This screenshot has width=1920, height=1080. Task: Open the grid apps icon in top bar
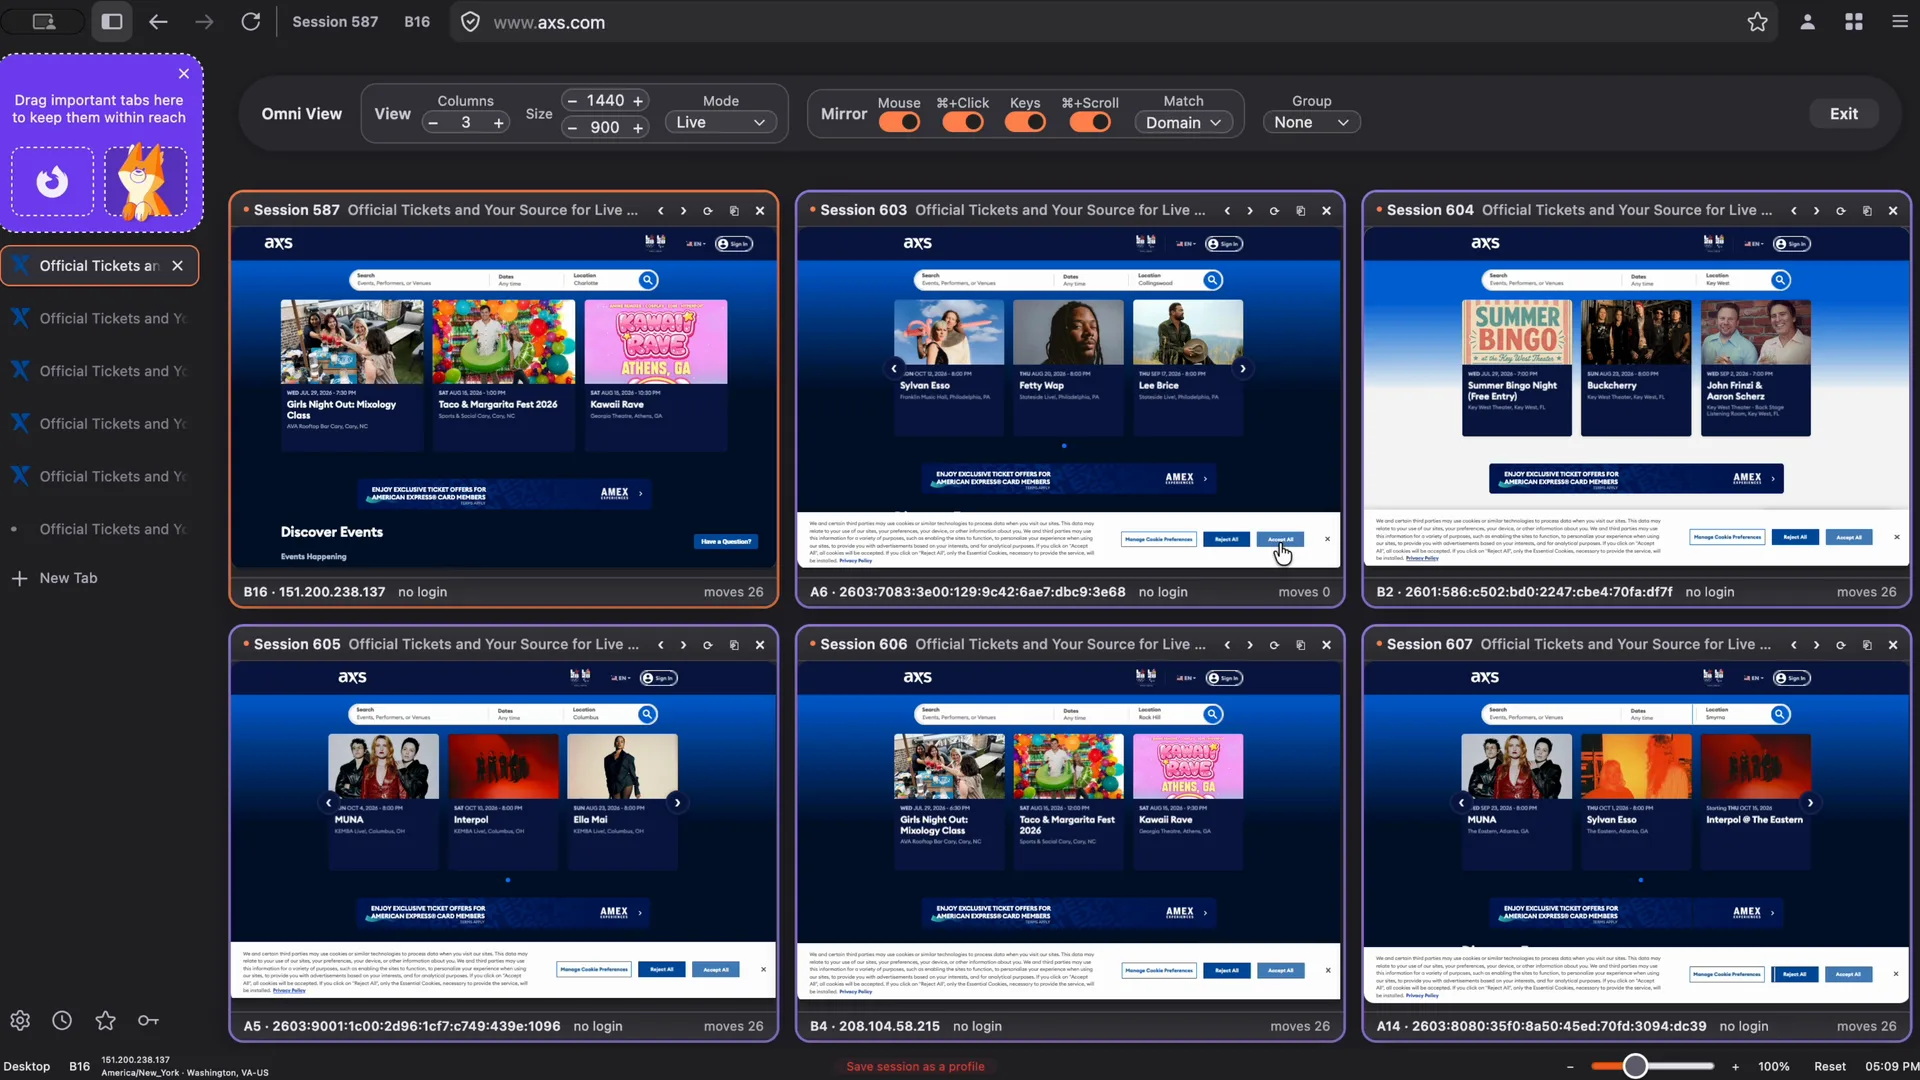pyautogui.click(x=1853, y=22)
